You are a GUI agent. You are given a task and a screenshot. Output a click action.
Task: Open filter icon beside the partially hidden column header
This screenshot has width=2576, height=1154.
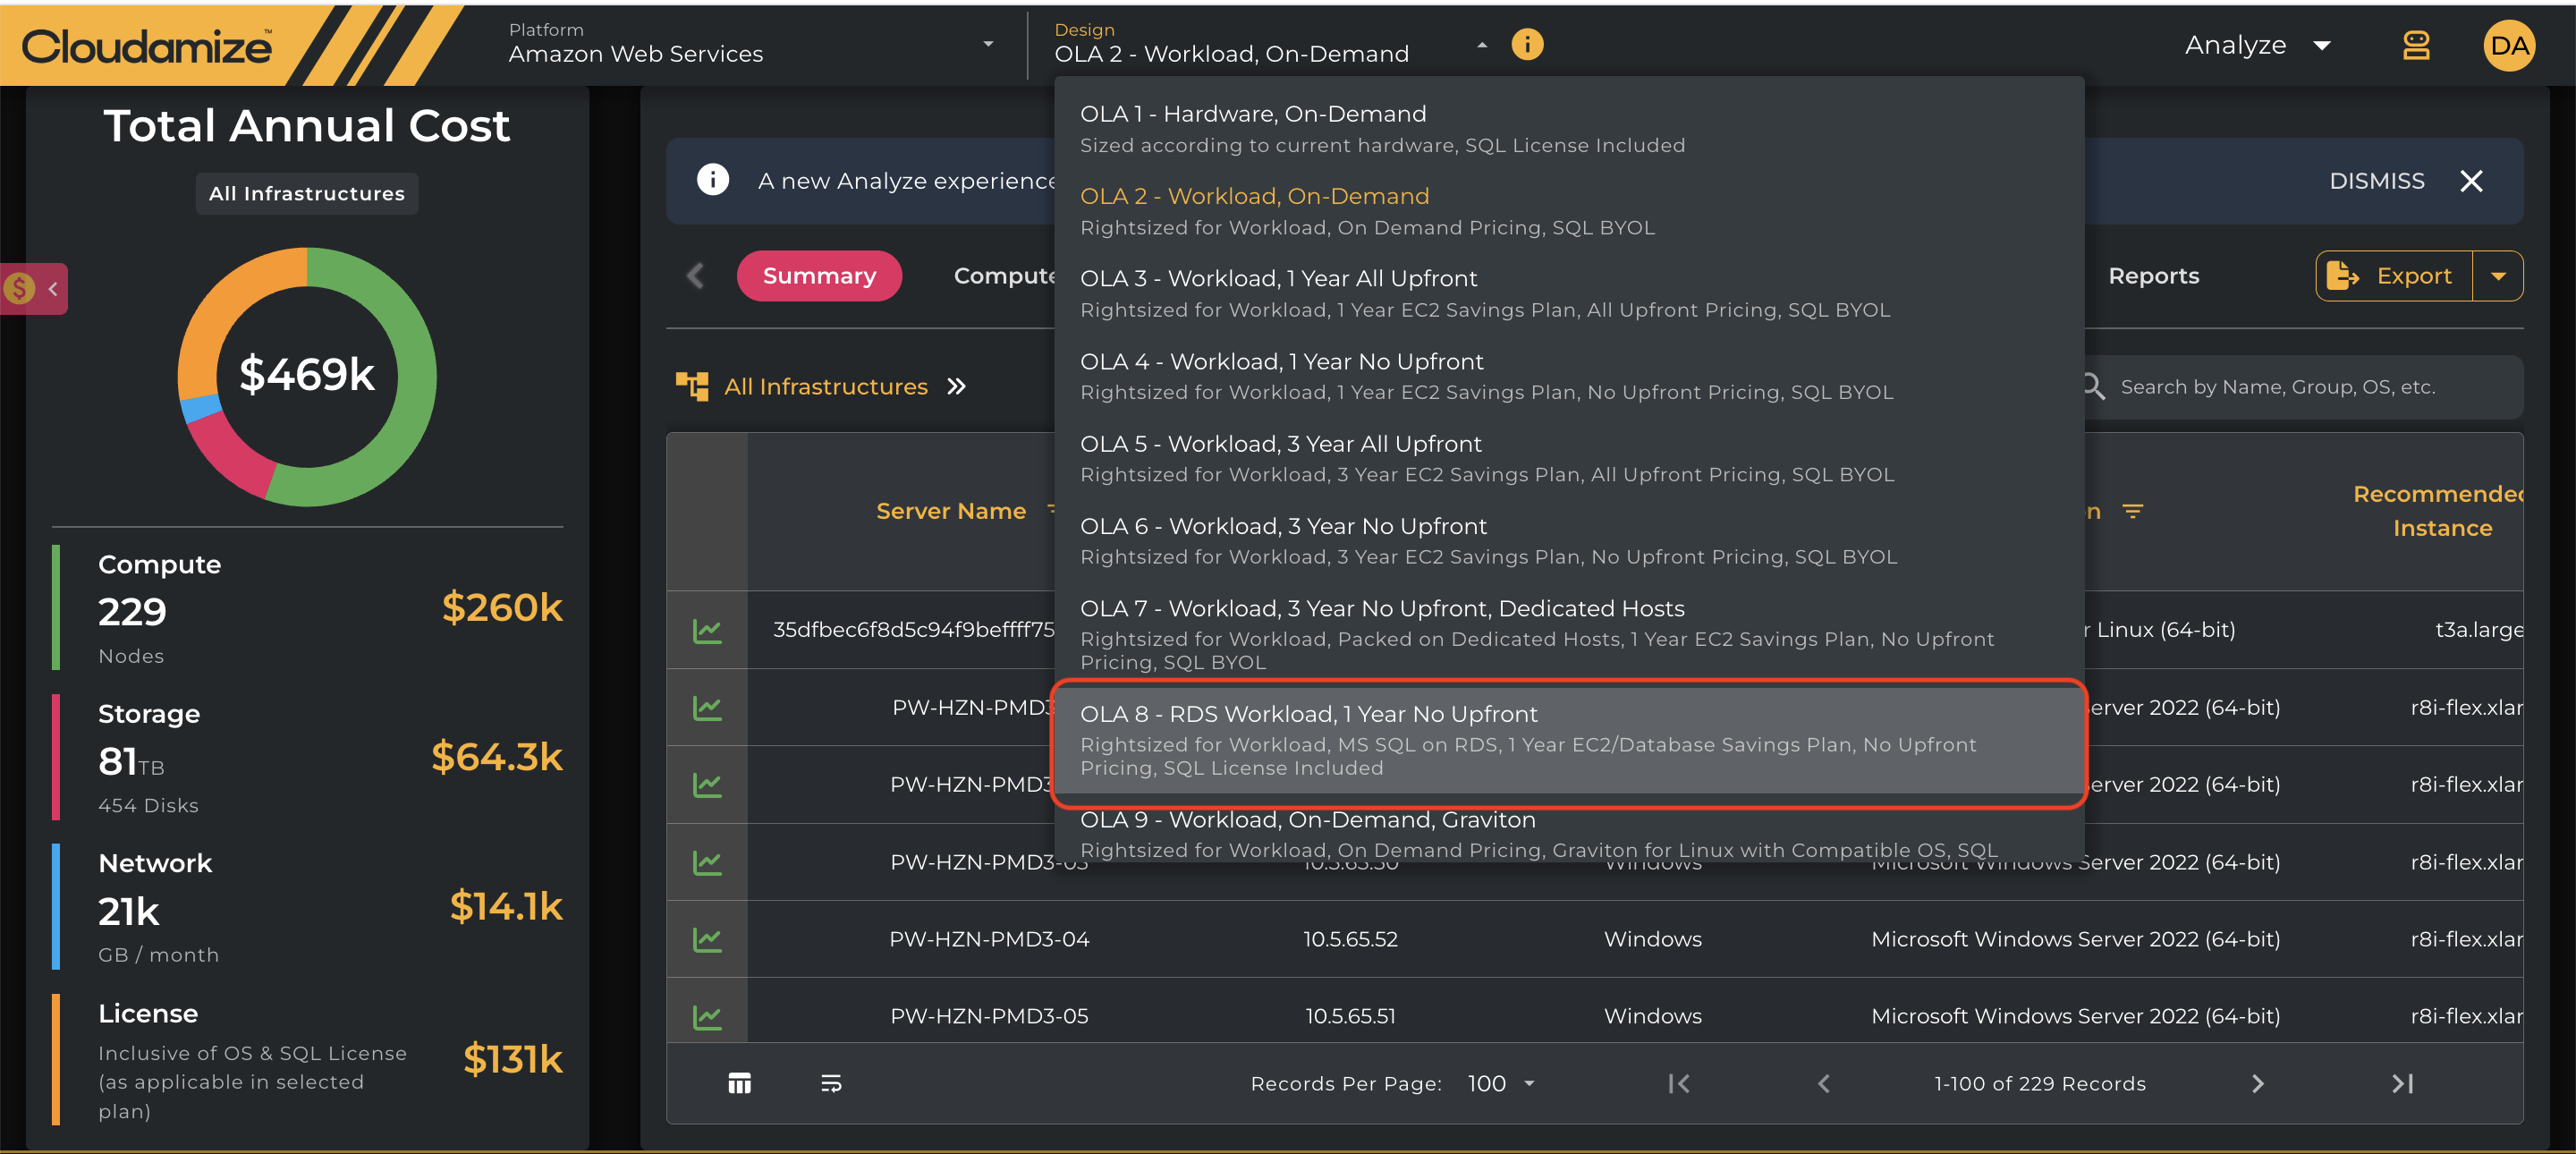click(x=2133, y=511)
